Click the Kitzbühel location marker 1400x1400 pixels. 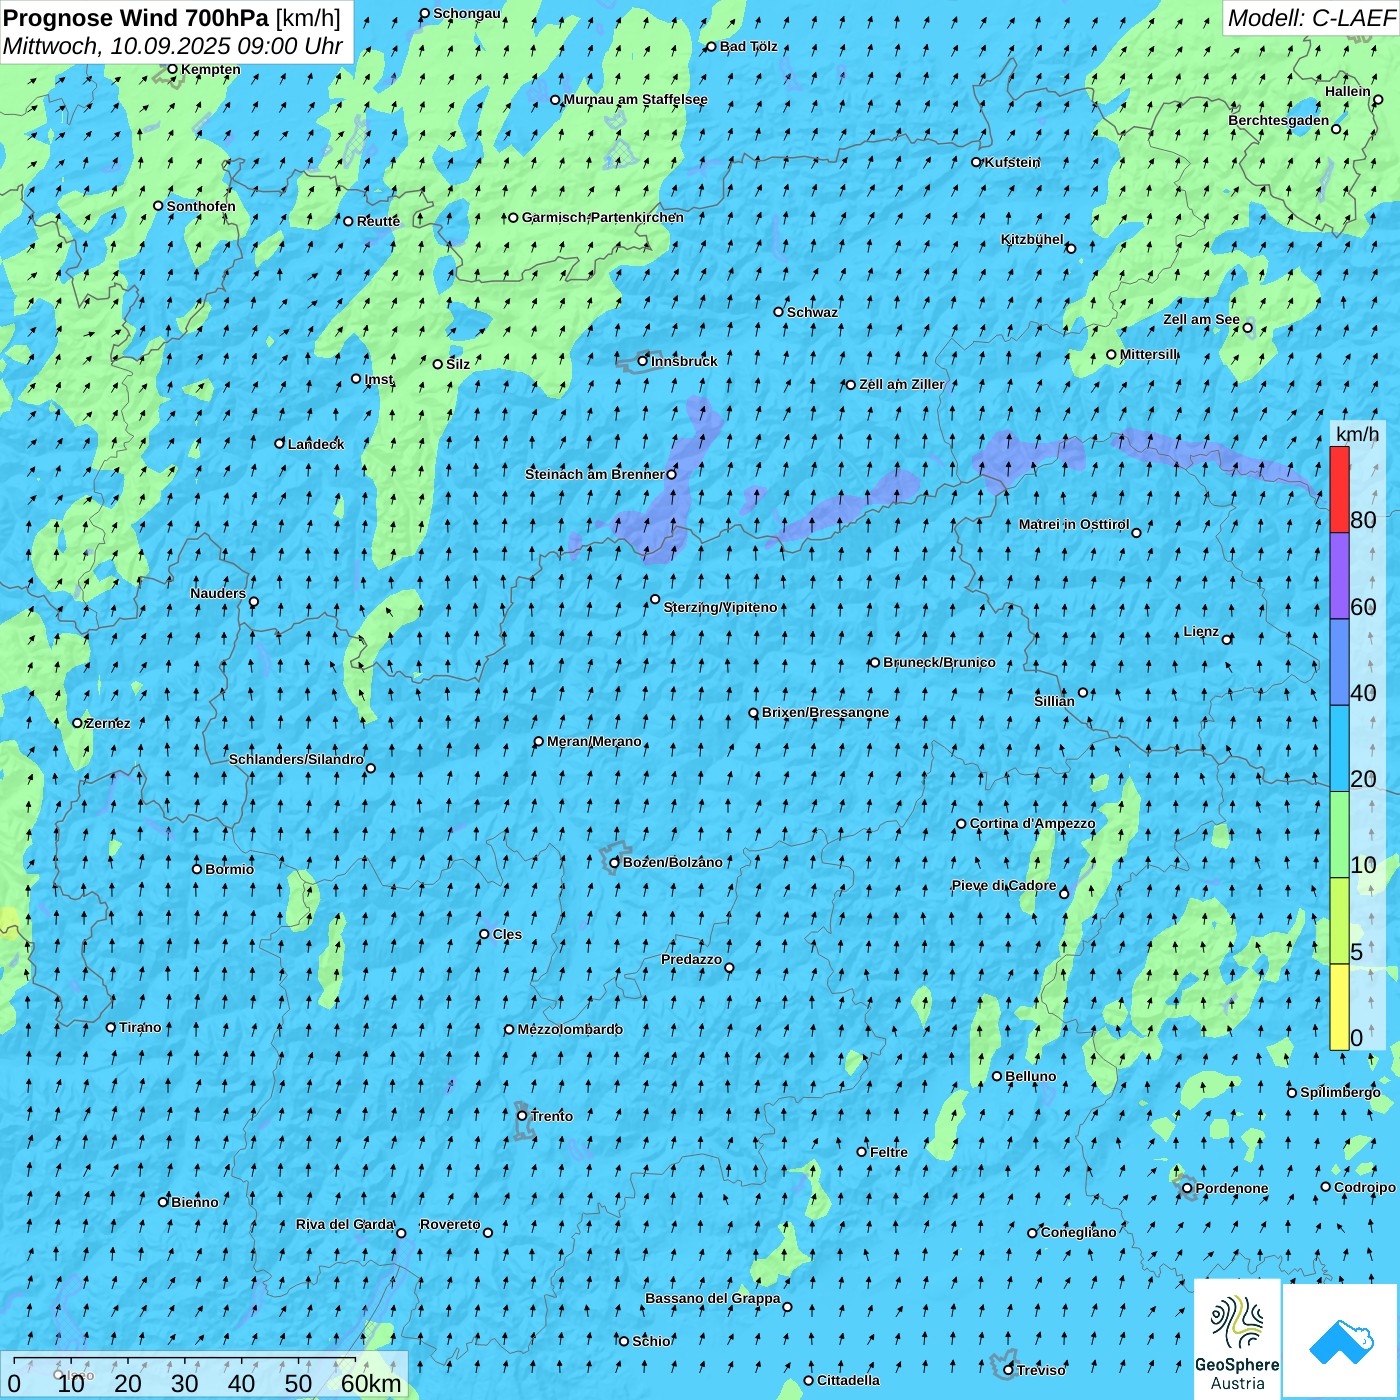pos(1071,248)
